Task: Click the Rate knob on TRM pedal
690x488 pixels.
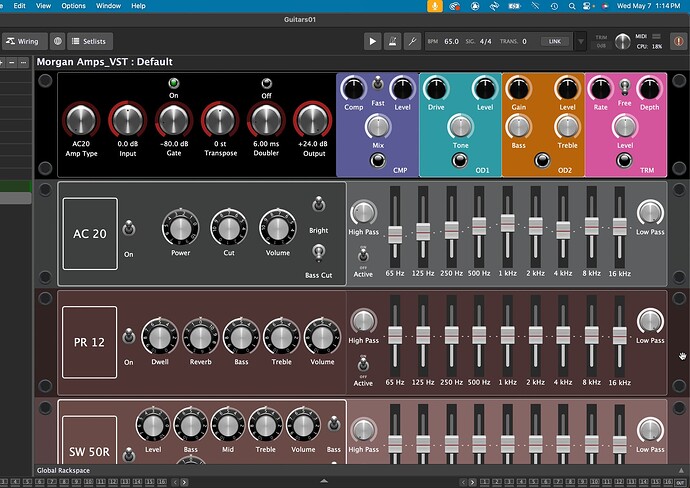Action: [x=601, y=88]
